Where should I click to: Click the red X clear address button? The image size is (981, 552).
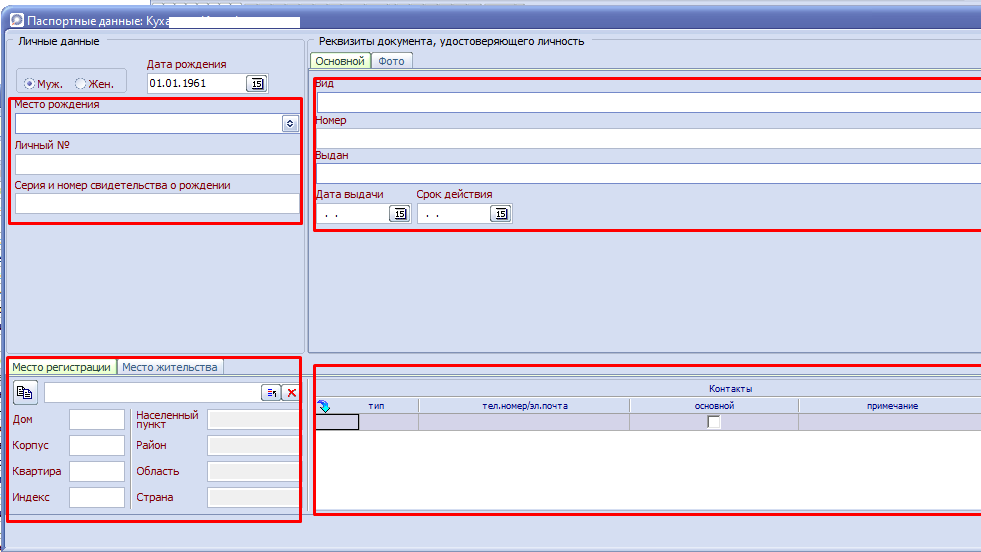pos(291,393)
